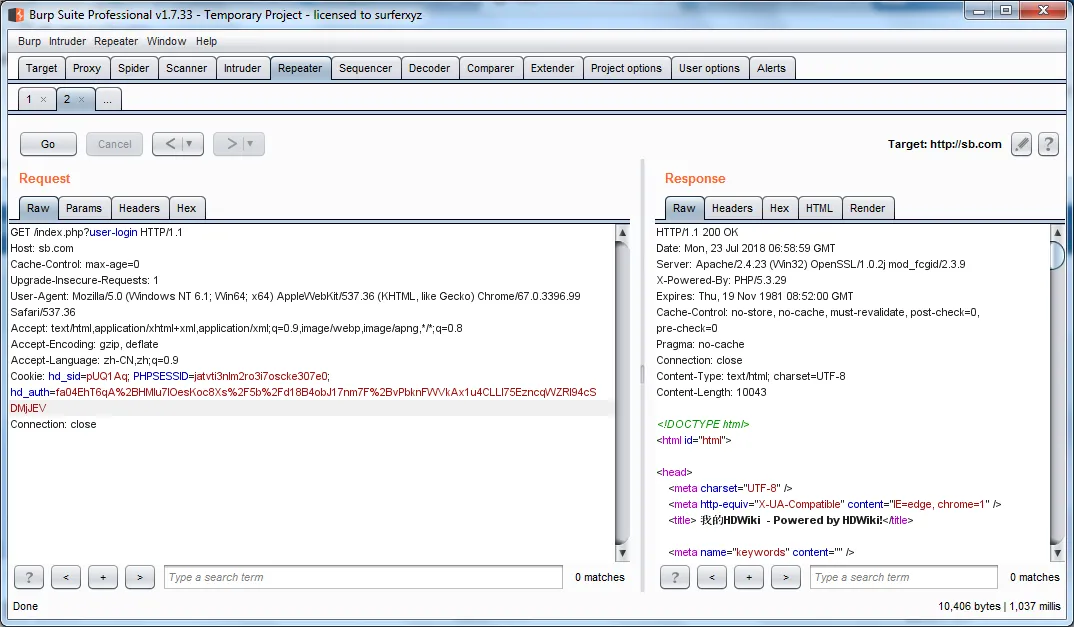Image resolution: width=1074 pixels, height=627 pixels.
Task: Open the Intruder menu in menu bar
Action: click(67, 41)
